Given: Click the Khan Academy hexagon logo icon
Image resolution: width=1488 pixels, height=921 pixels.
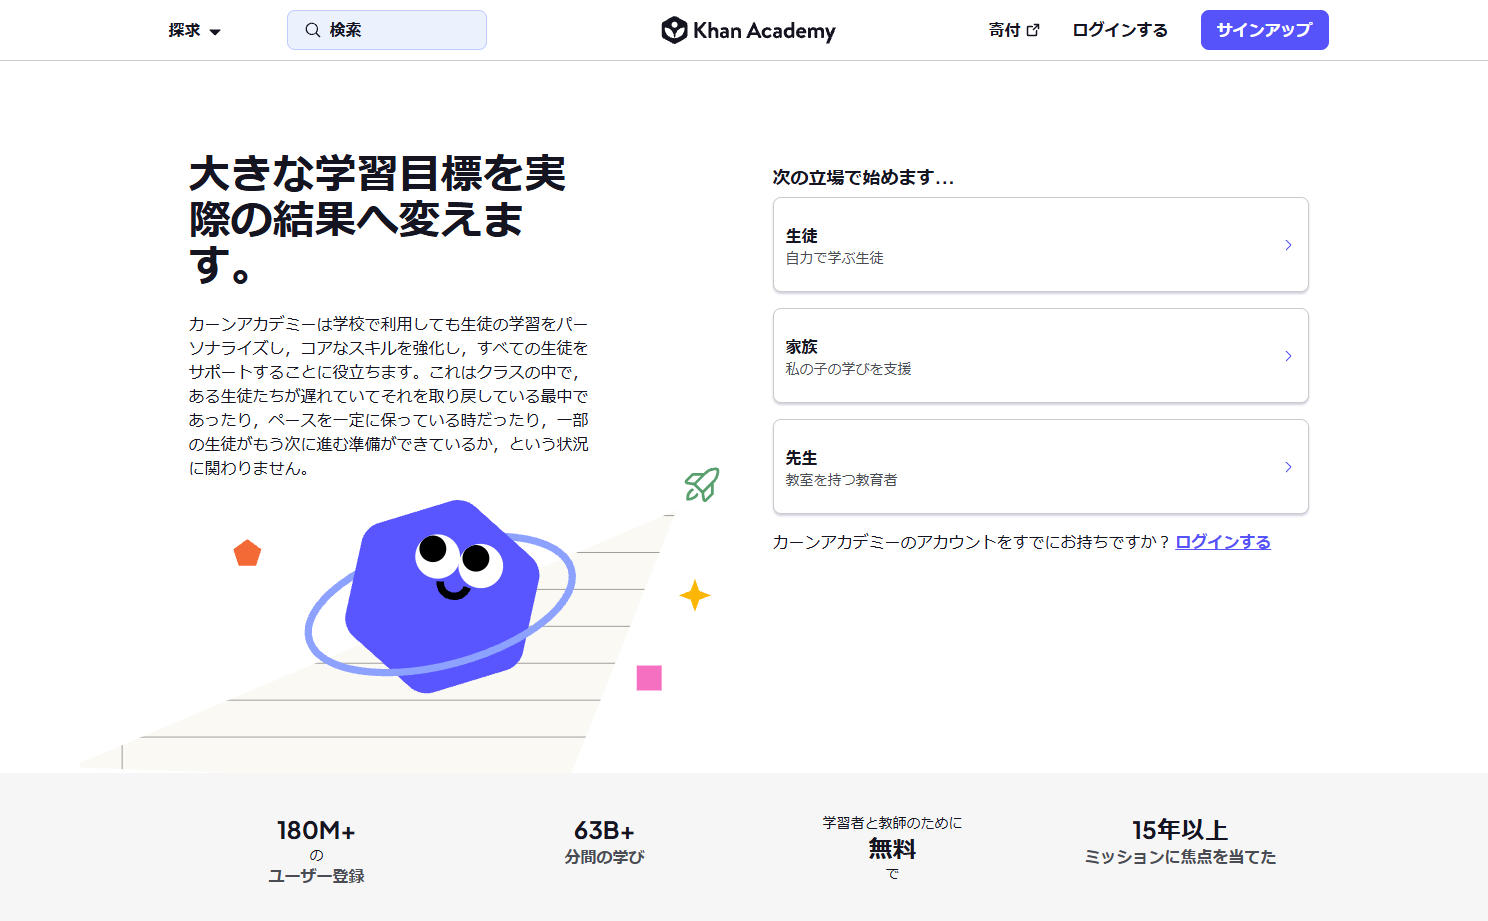Looking at the screenshot, I should (x=674, y=30).
